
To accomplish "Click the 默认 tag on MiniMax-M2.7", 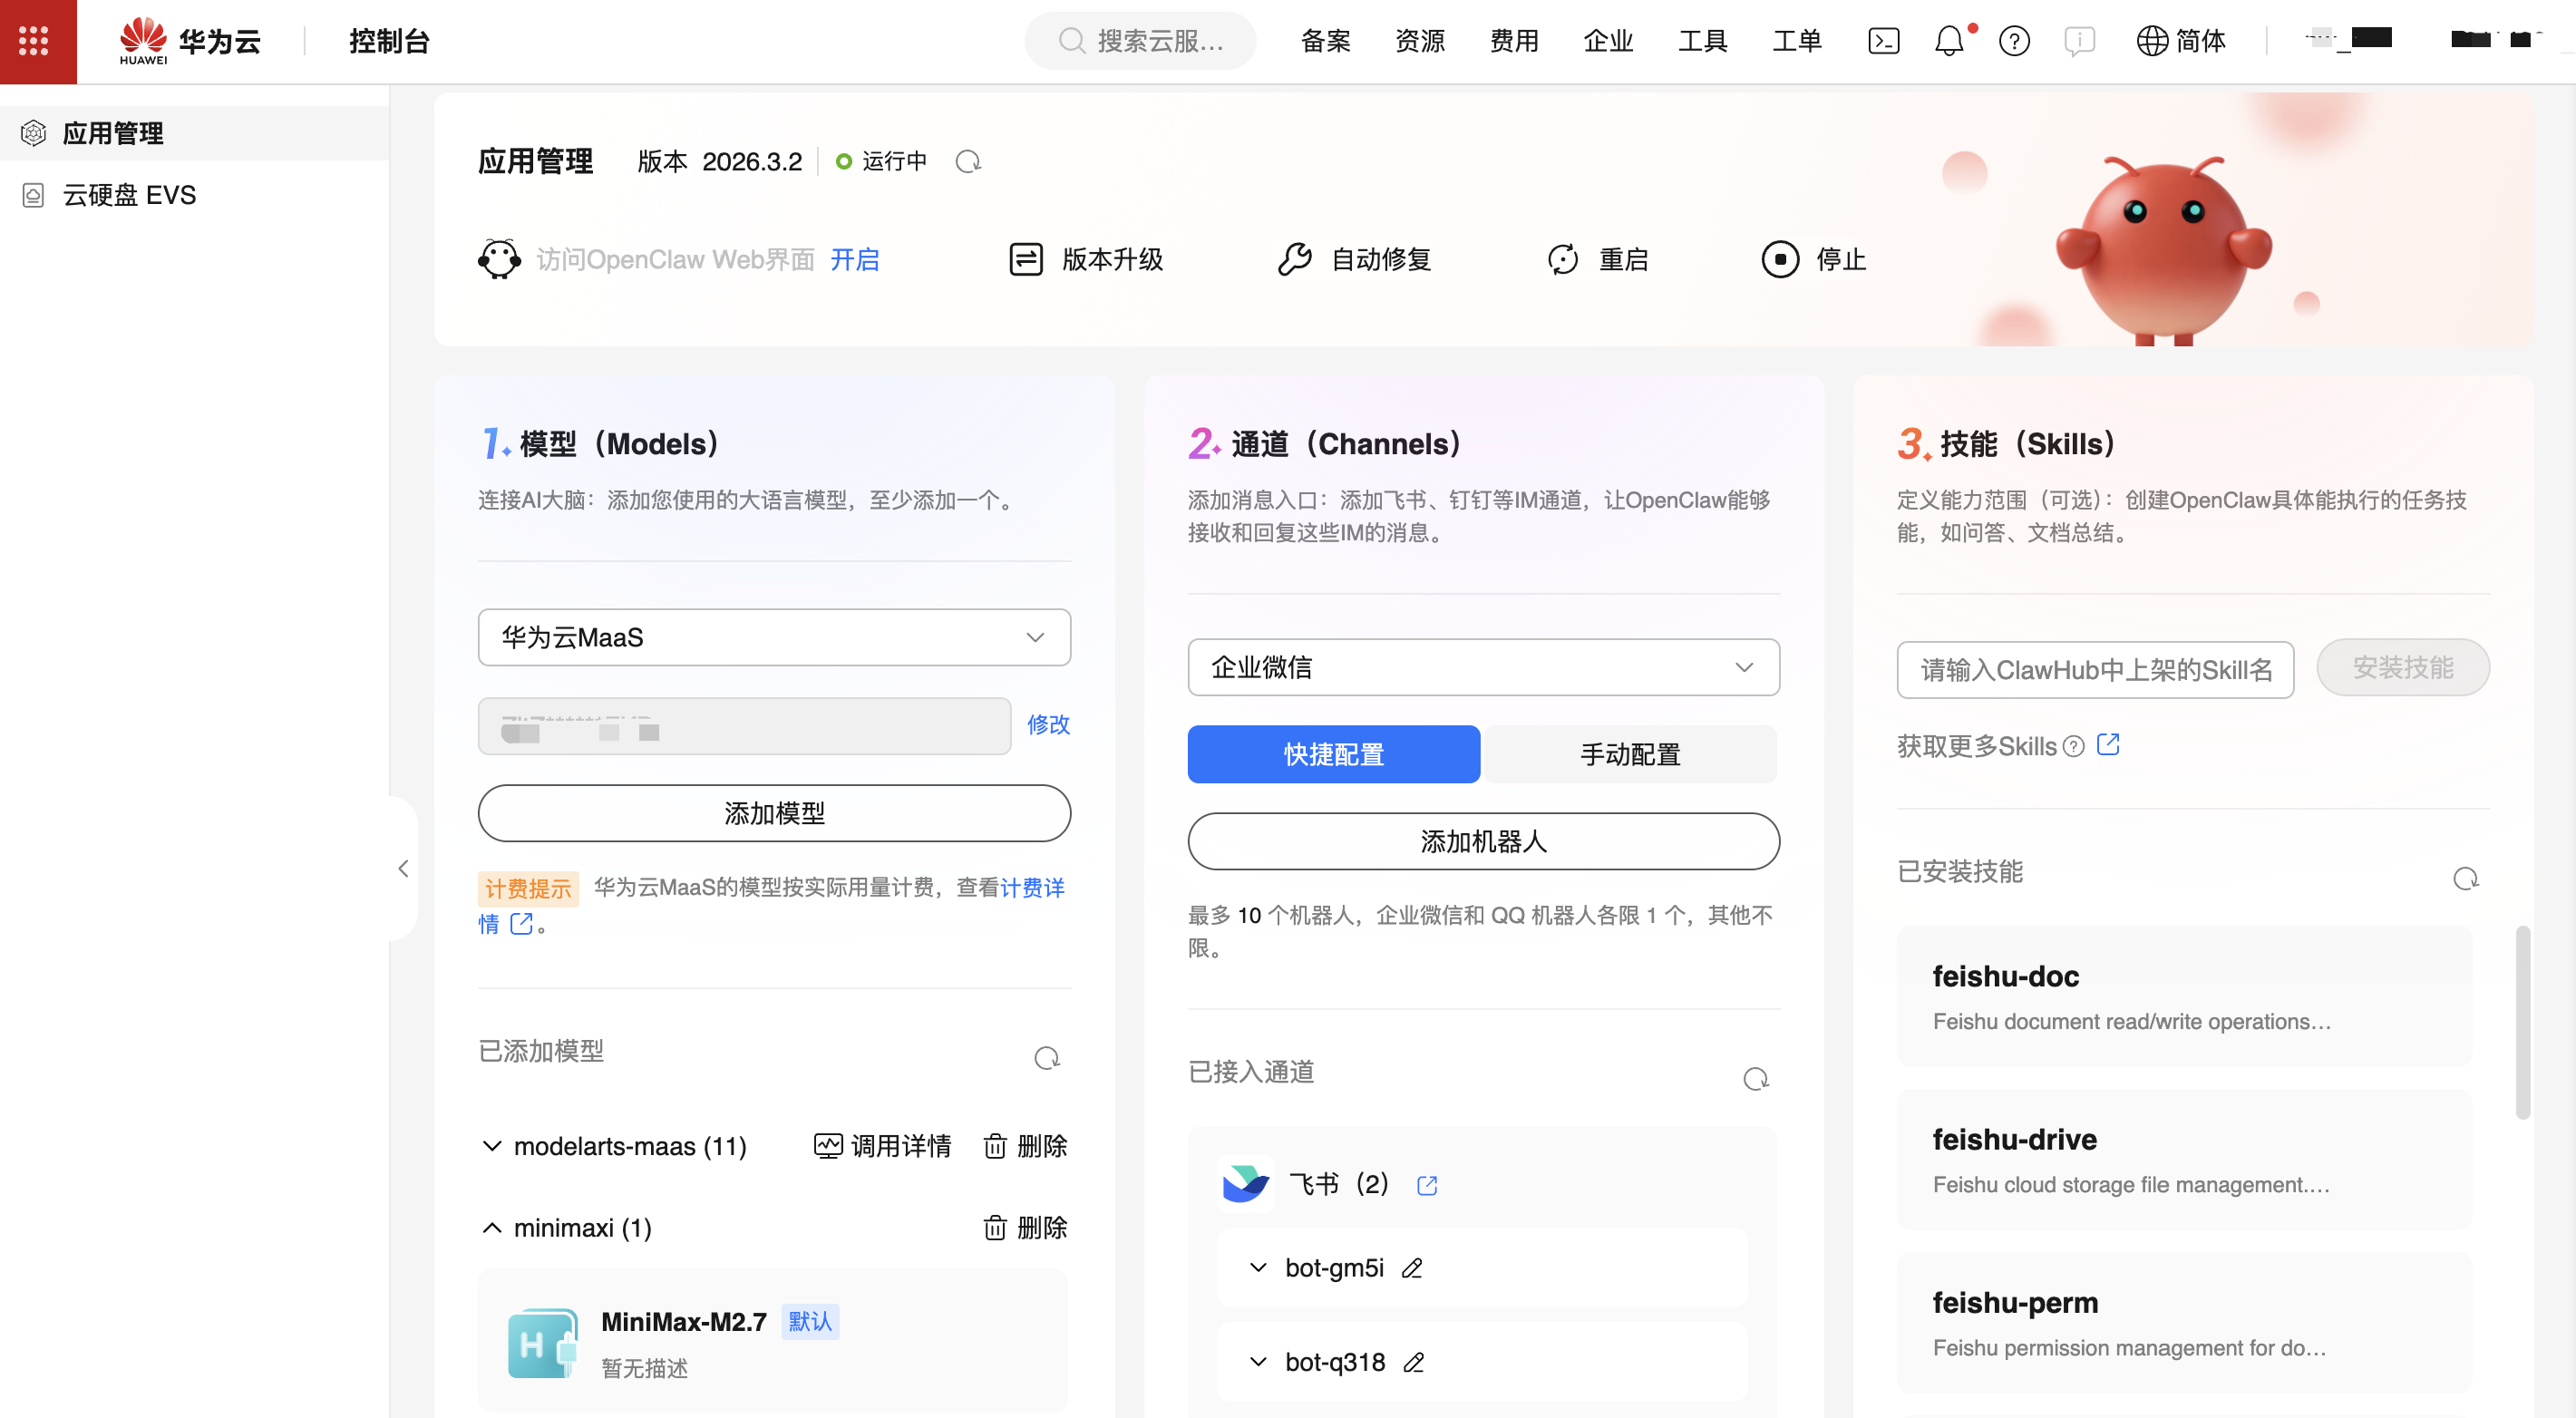I will coord(809,1321).
